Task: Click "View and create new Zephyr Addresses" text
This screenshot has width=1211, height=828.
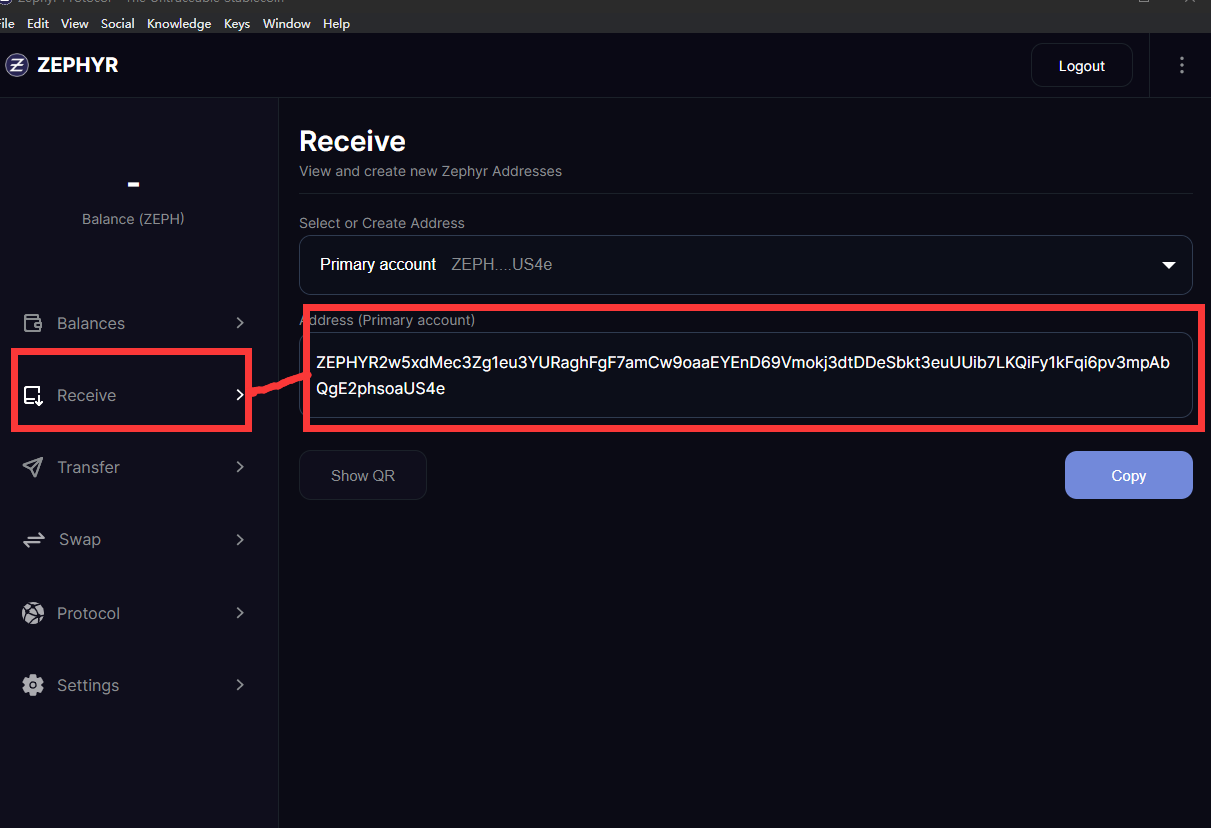Action: [430, 171]
